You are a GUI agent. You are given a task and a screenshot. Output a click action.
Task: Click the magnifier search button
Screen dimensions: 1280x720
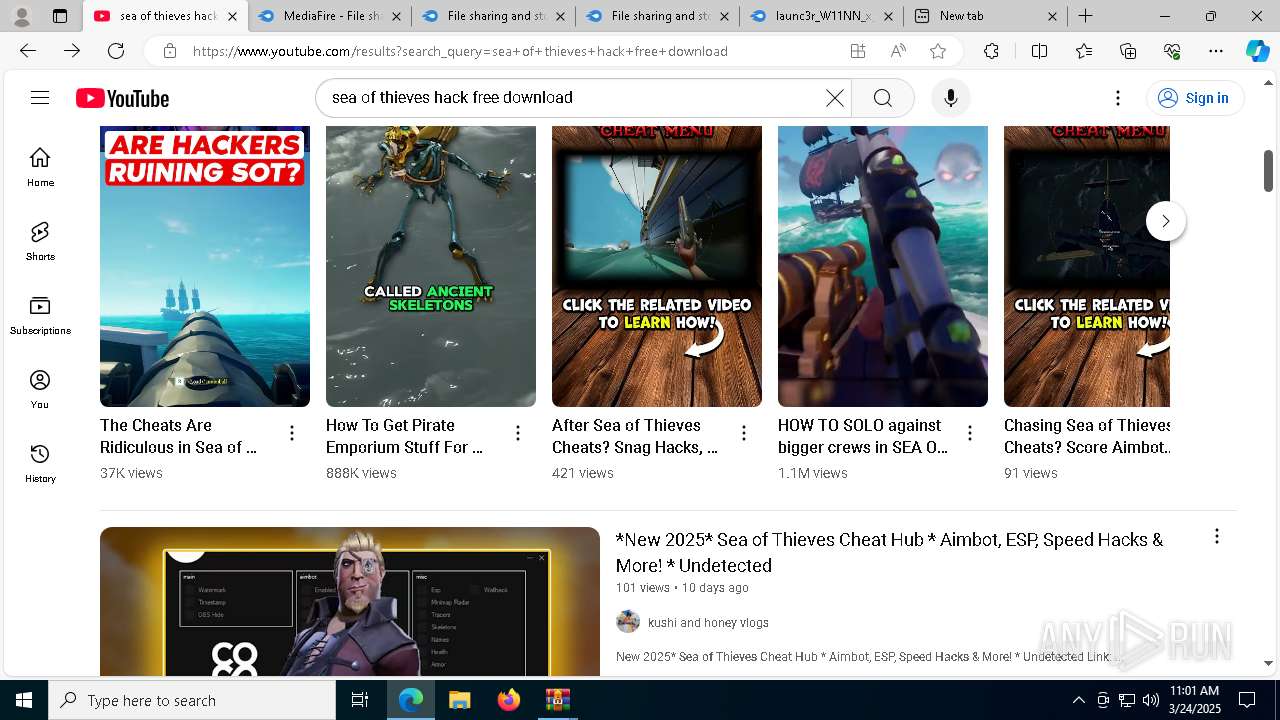point(882,97)
